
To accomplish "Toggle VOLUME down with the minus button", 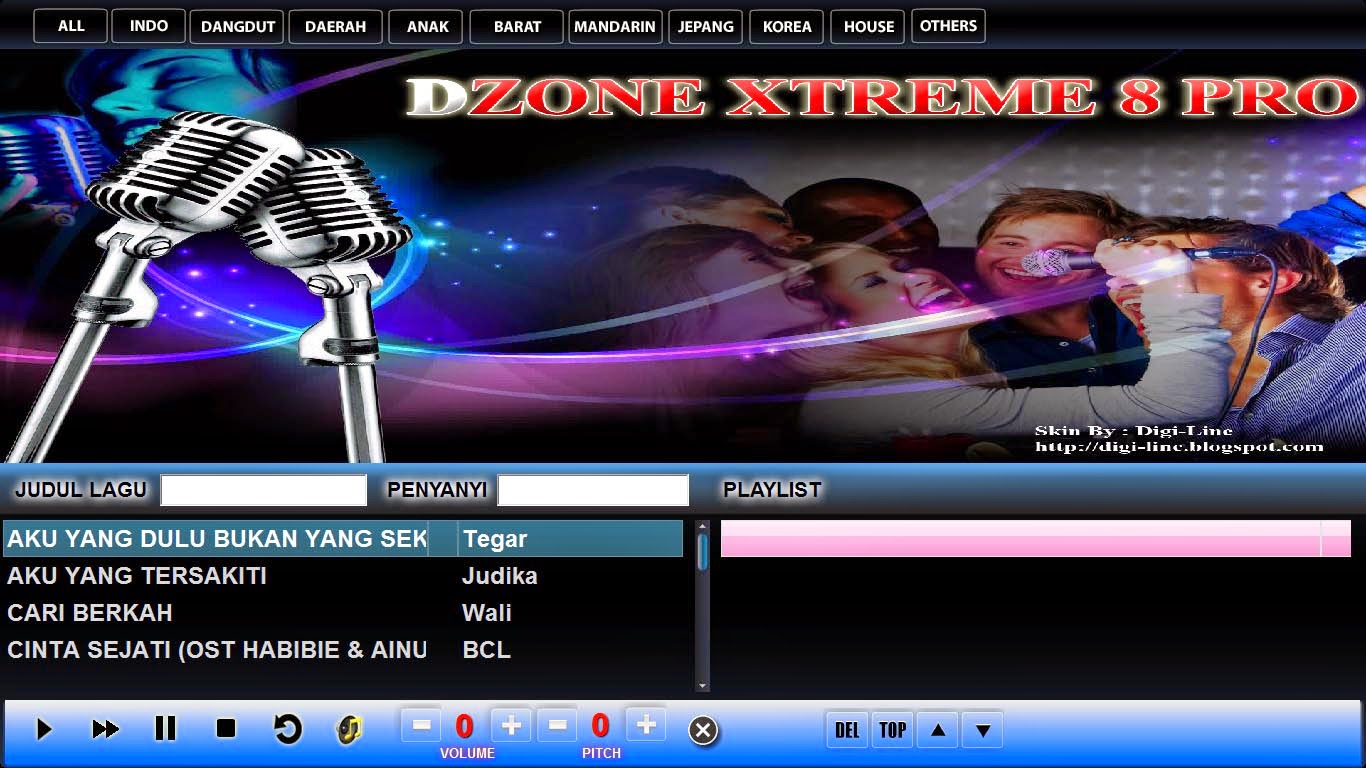I will [421, 726].
